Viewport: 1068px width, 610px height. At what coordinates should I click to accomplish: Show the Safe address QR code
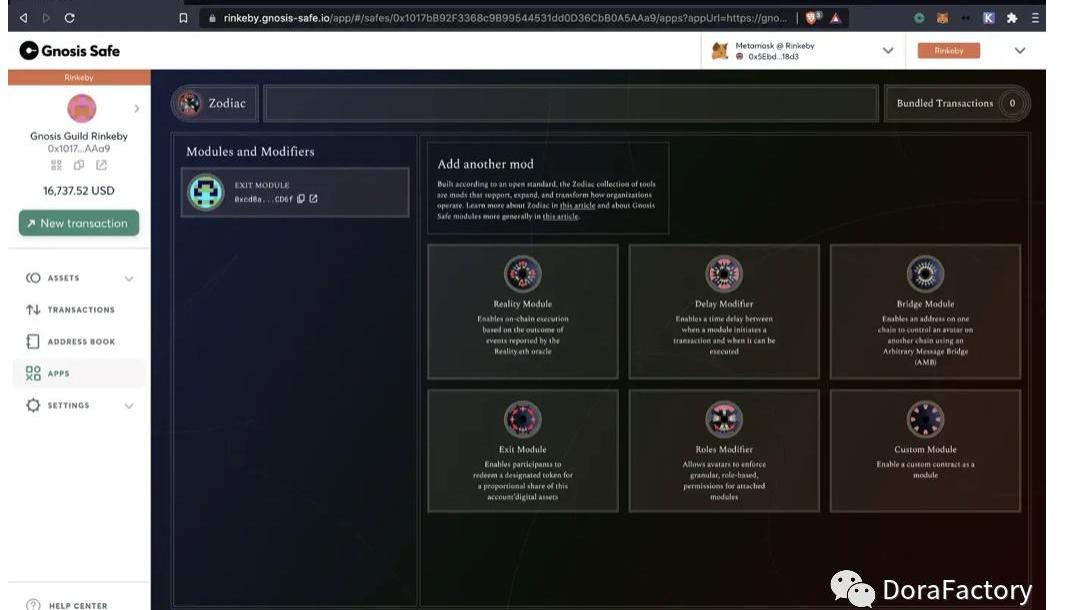57,165
